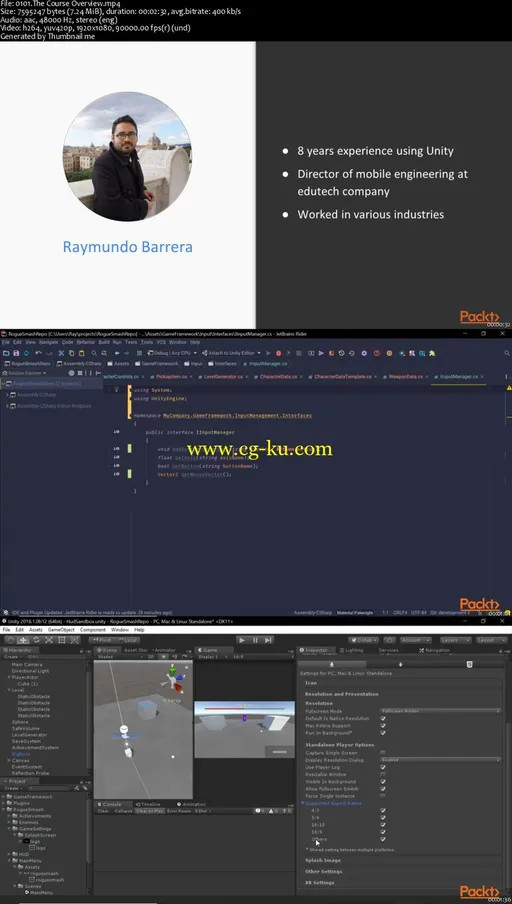The image size is (512, 904).
Task: Enable Resizable Window checkbox
Action: click(x=383, y=774)
